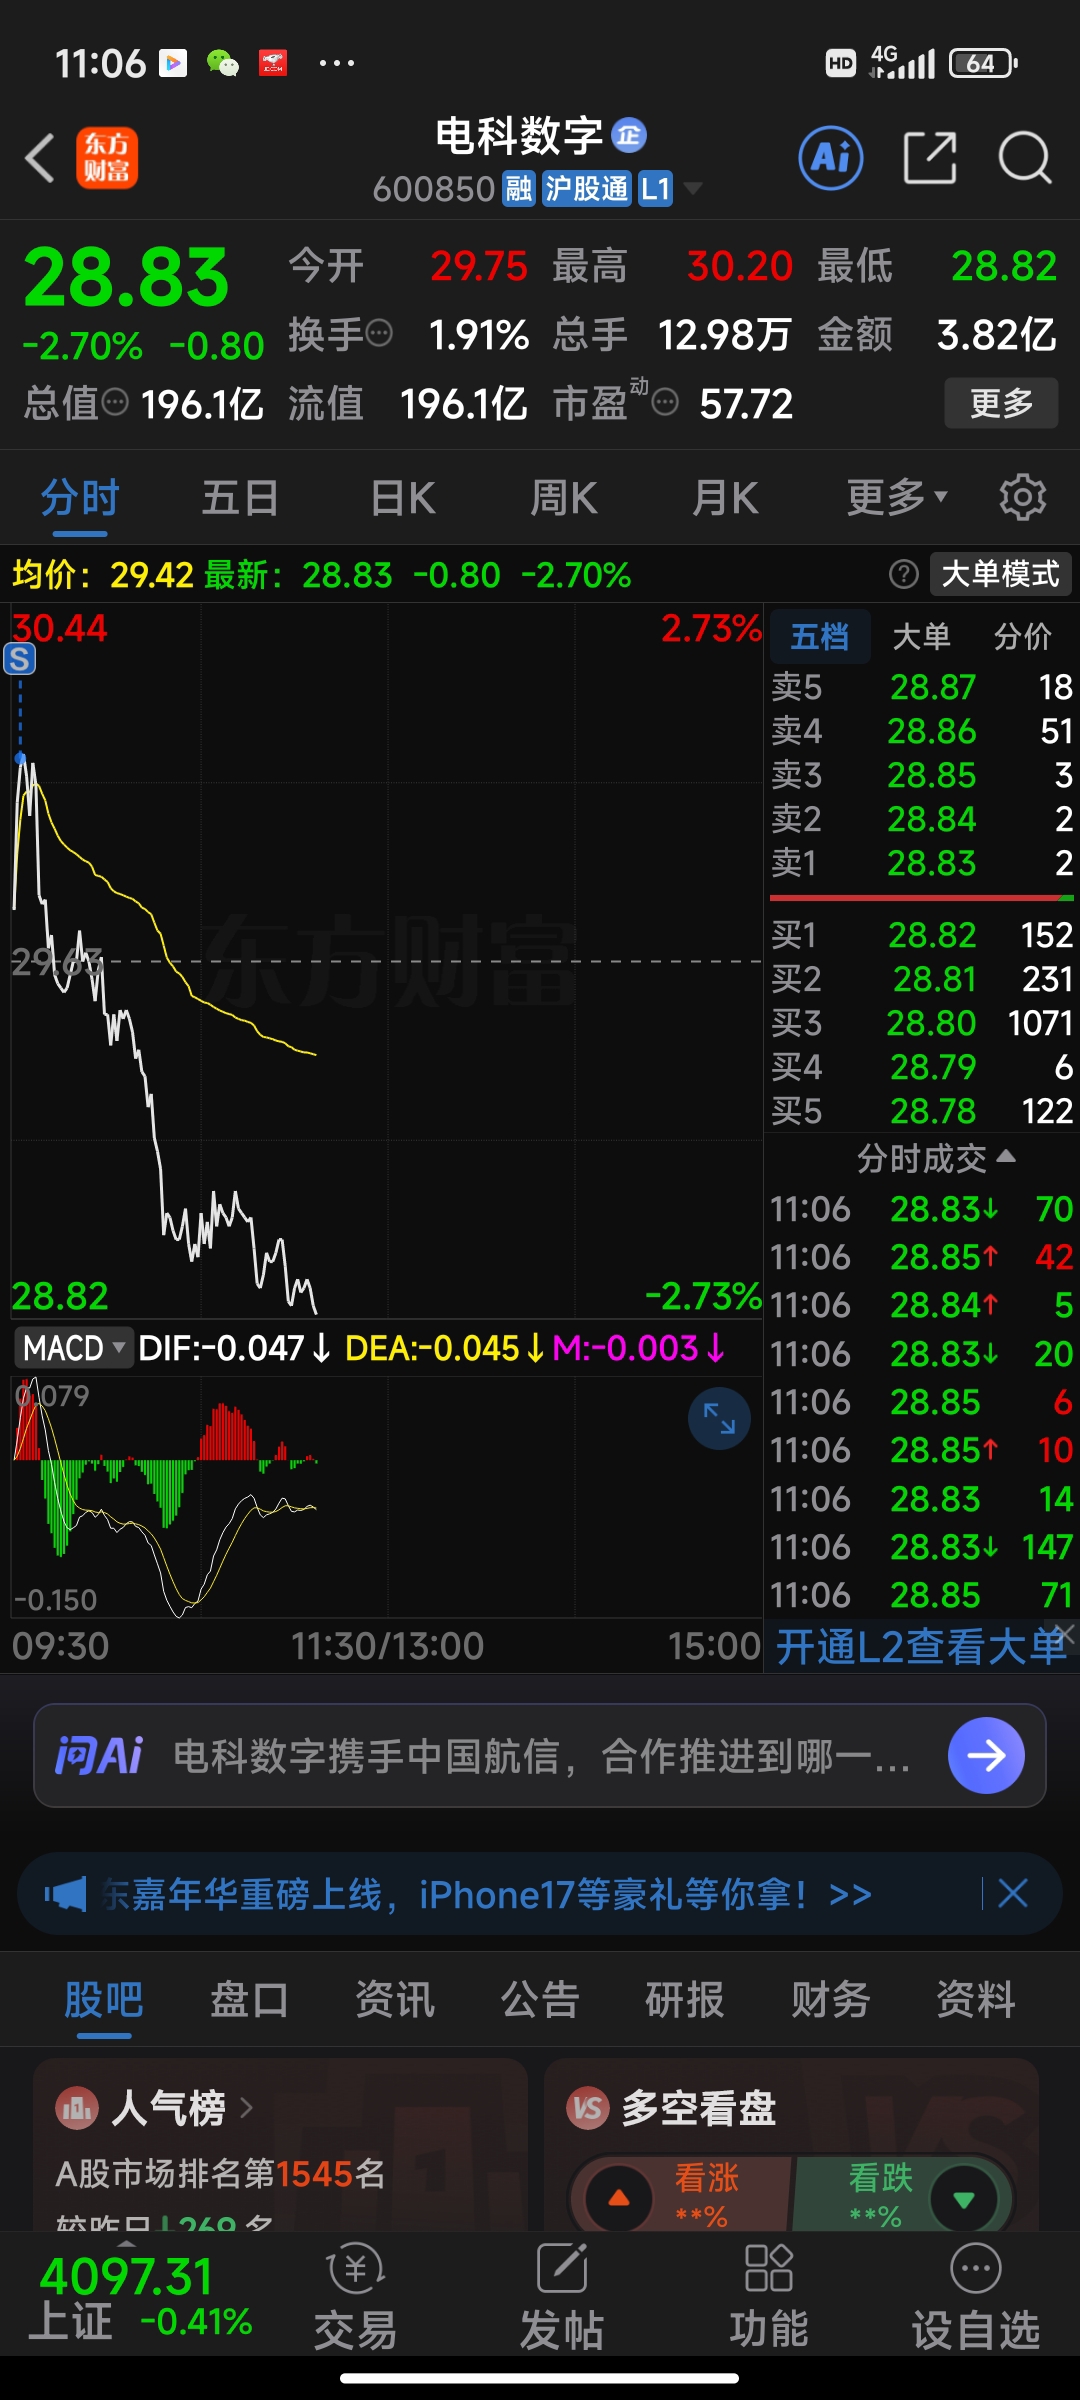Close the 开通L2 promotion with X
The width and height of the screenshot is (1080, 2400).
point(1066,1633)
